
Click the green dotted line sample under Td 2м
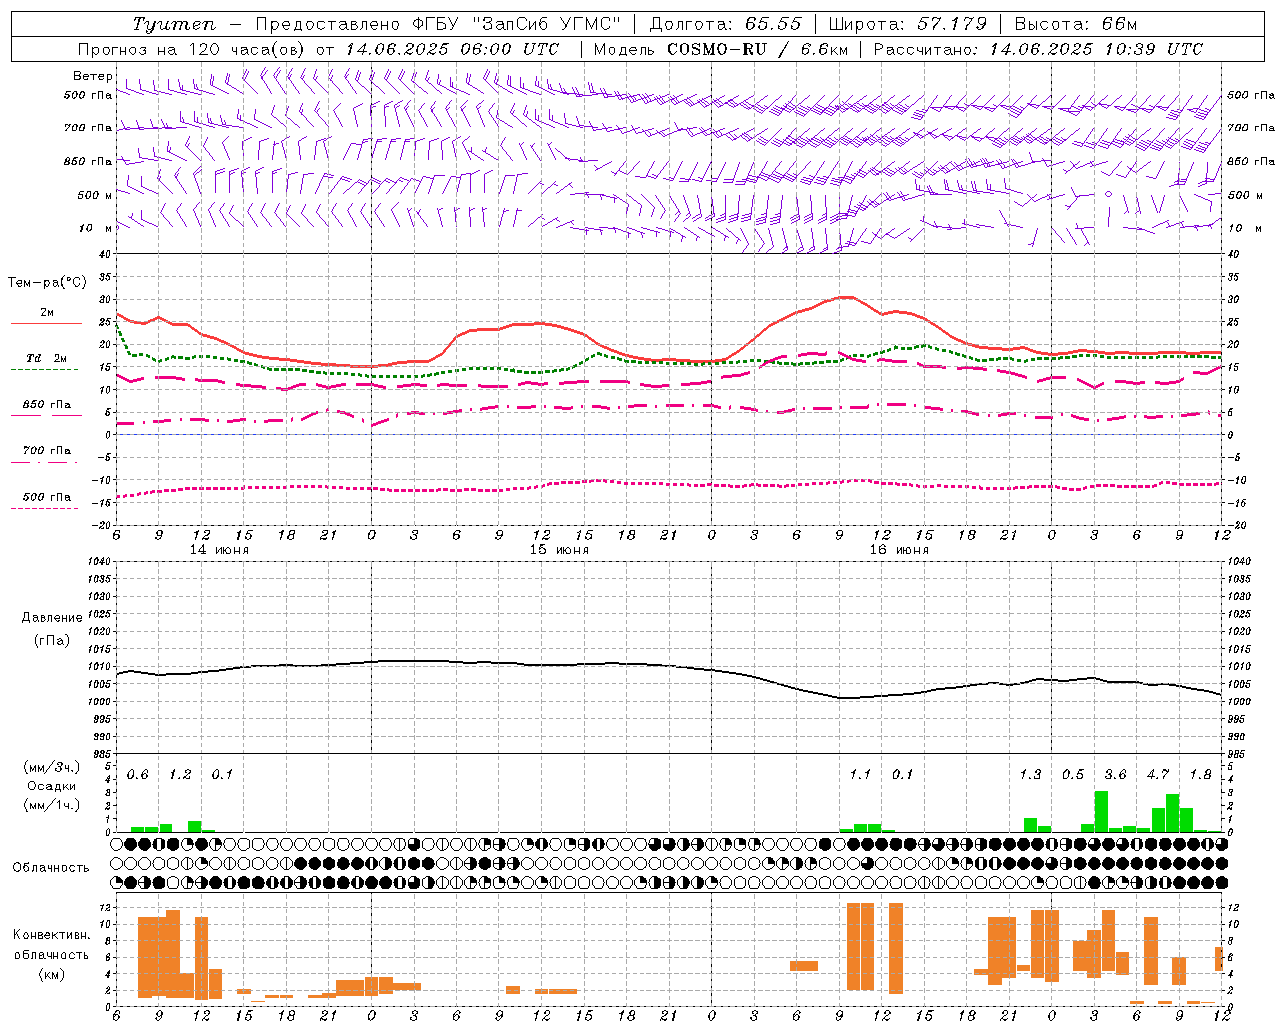(x=46, y=369)
